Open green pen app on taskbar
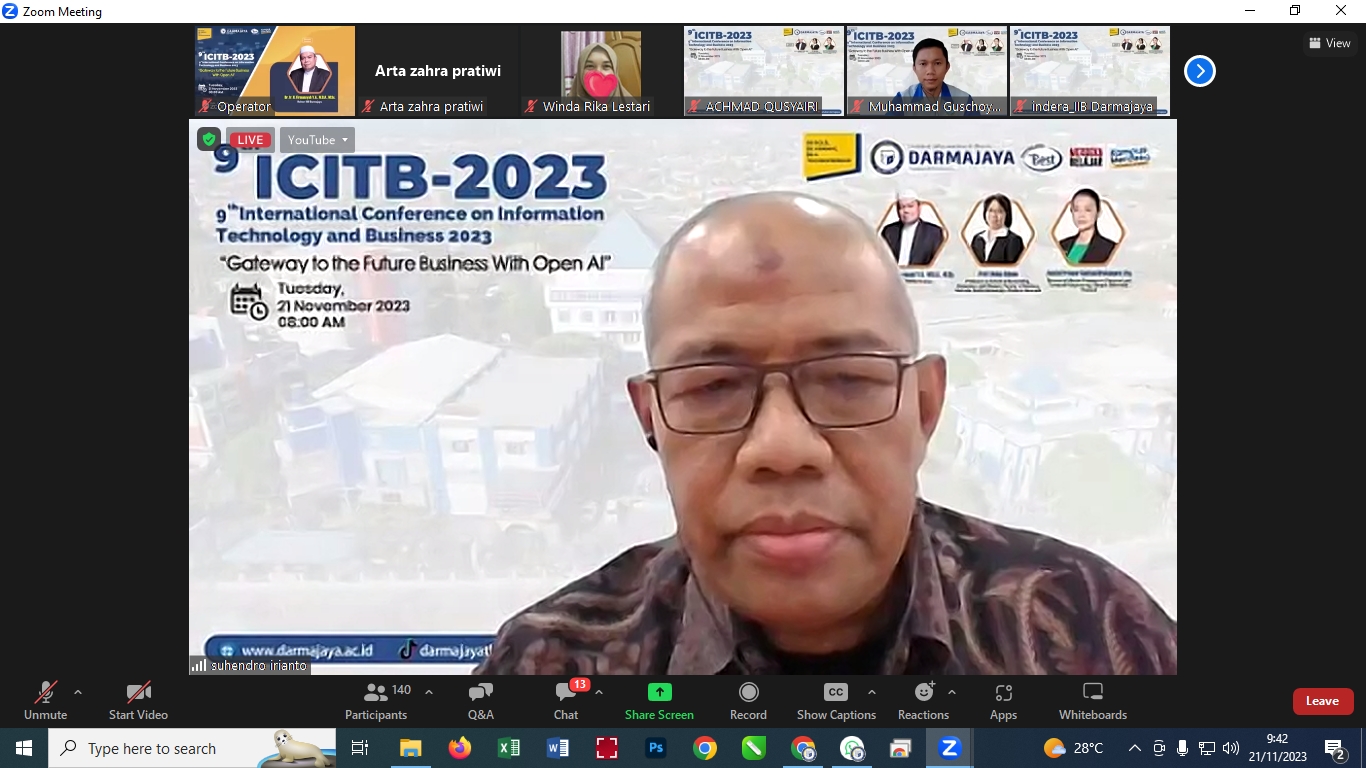The image size is (1366, 768). click(x=754, y=748)
